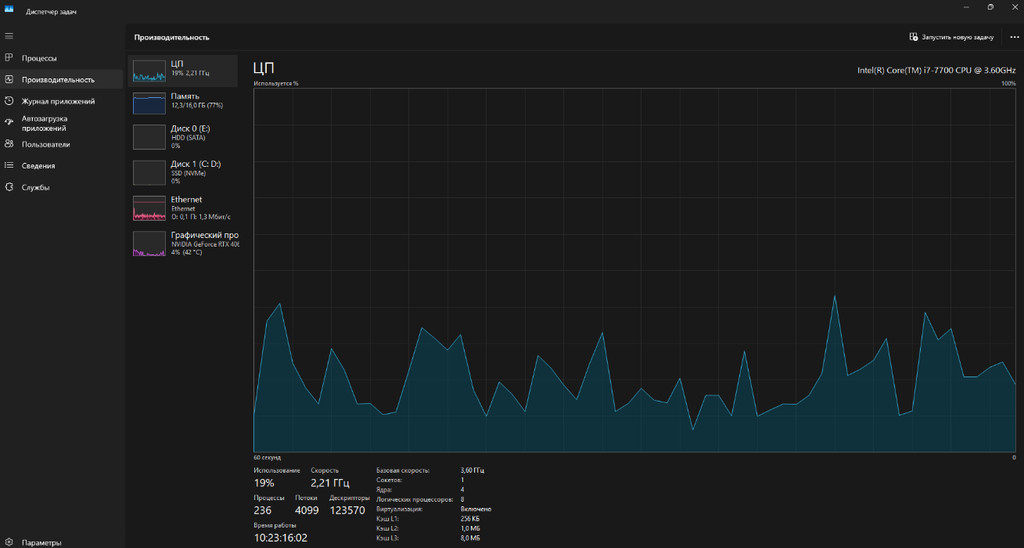Click the Потоки count 4099
This screenshot has width=1024, height=548.
point(307,510)
